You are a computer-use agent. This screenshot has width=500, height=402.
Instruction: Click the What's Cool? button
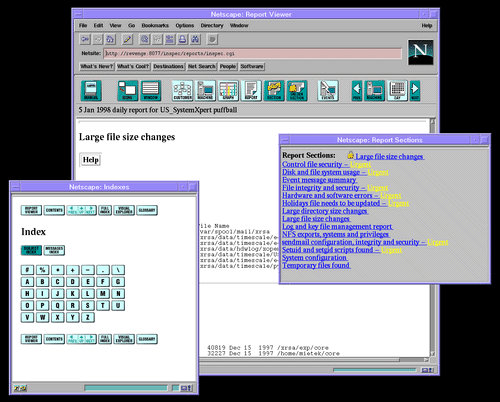pyautogui.click(x=133, y=66)
